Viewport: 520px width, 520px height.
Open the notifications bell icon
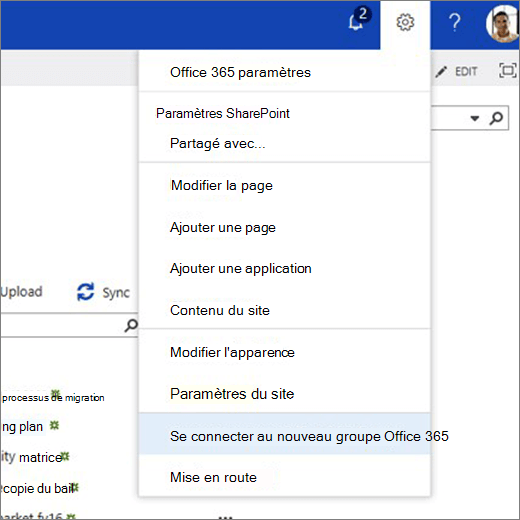(x=356, y=22)
